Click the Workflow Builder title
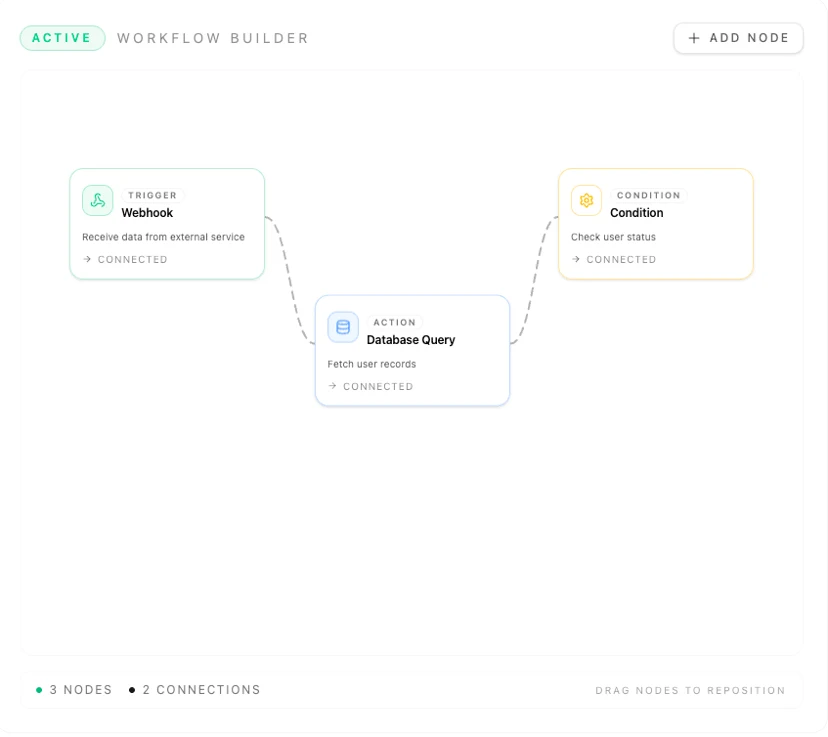 [x=213, y=39]
